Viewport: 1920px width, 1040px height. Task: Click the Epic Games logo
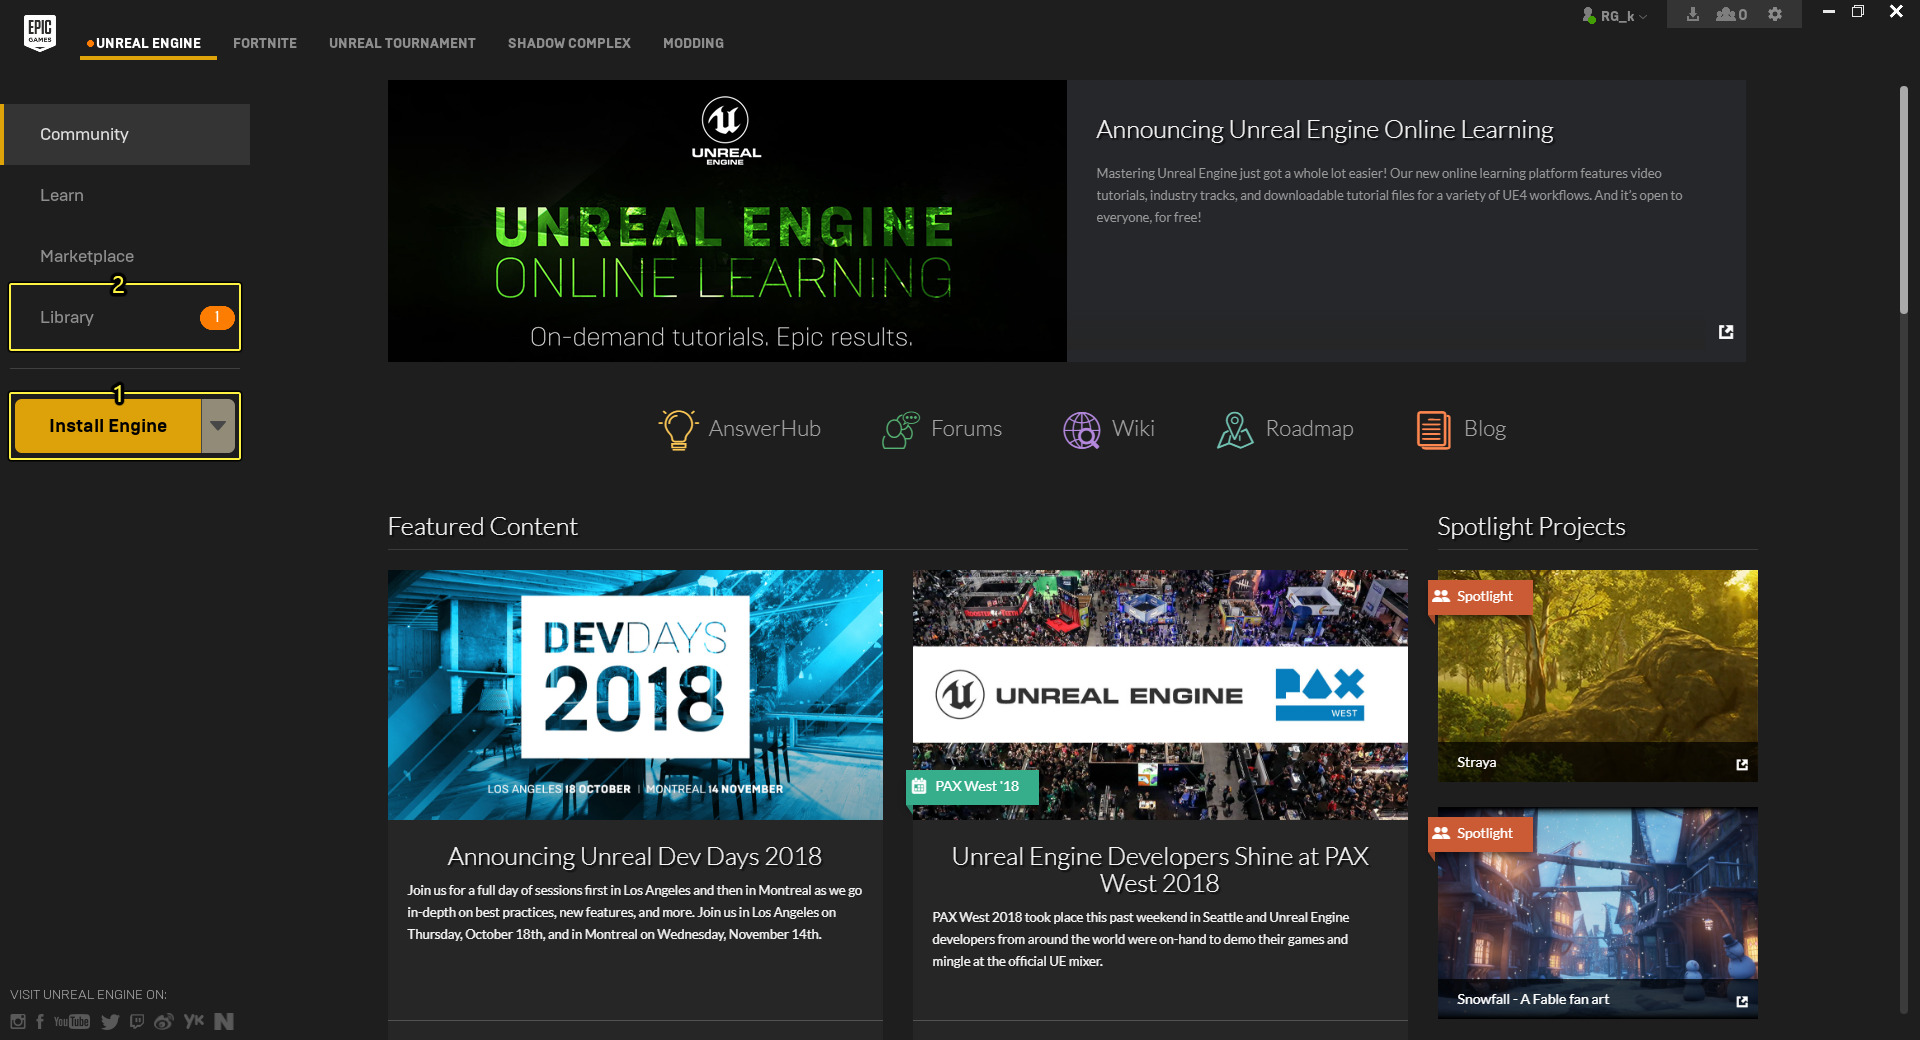pyautogui.click(x=38, y=33)
